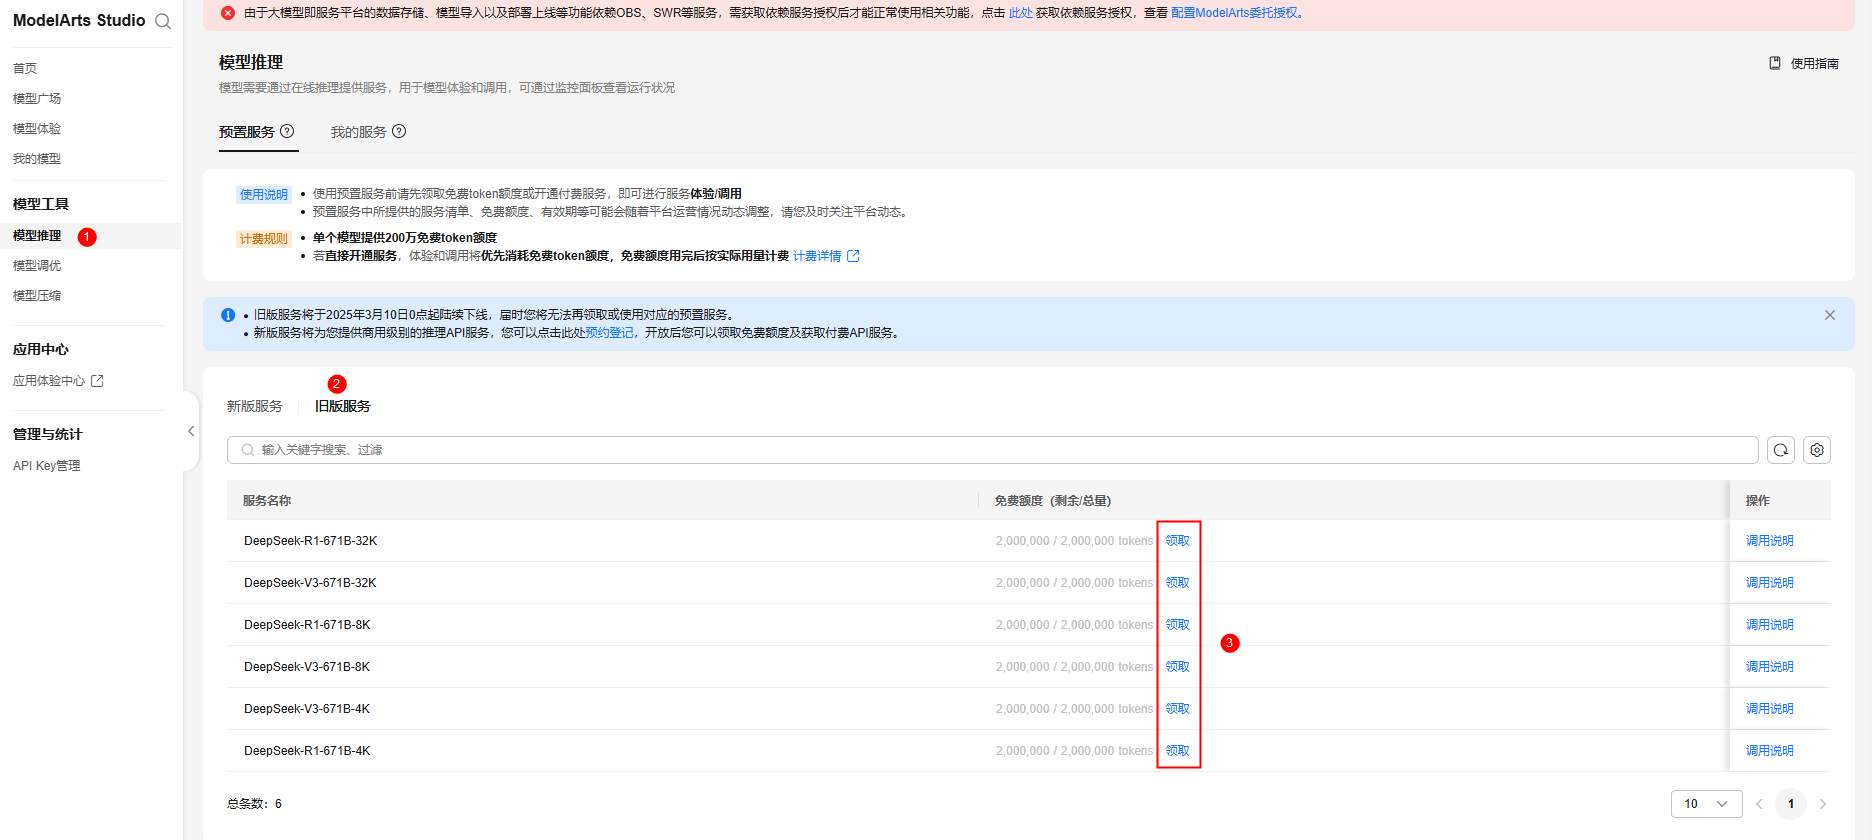Screen dimensions: 1872x840
Task: Click the external link icon beside 应用体验中心
Action: click(97, 381)
